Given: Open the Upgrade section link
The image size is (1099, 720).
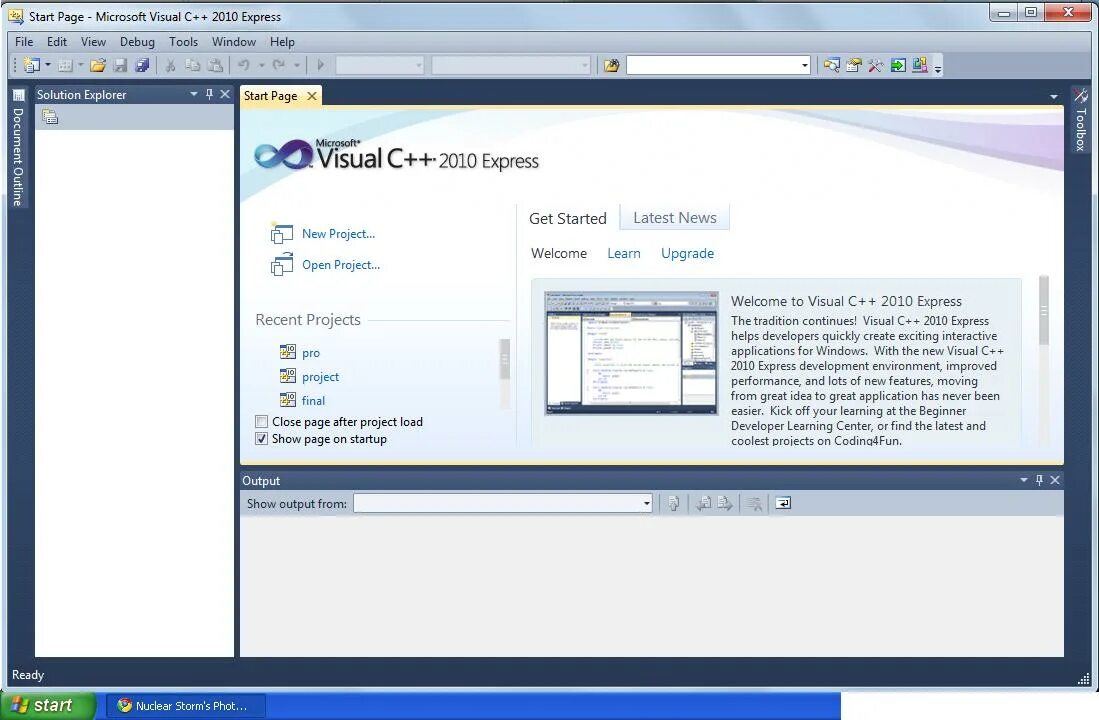Looking at the screenshot, I should 688,254.
